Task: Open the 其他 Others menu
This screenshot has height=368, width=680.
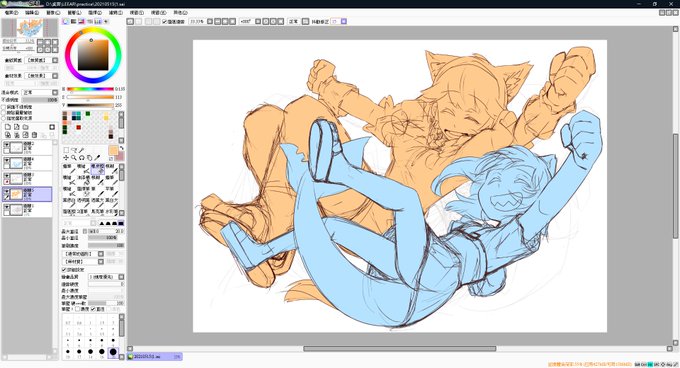Action: [180, 13]
